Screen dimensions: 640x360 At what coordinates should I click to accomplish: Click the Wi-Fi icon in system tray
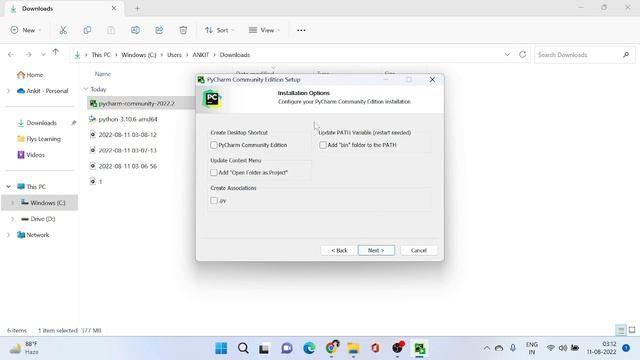(551, 348)
